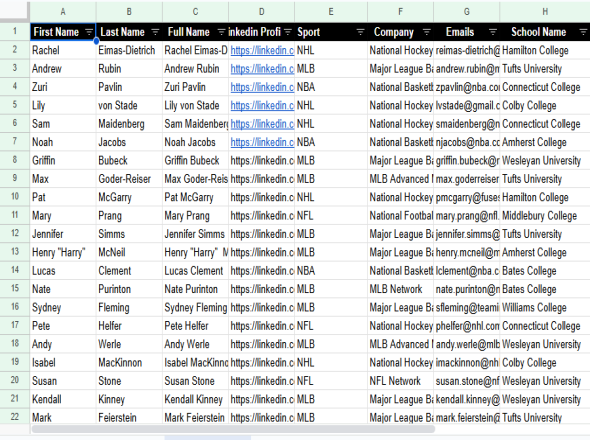Select the Sydney Fleming full name cell
Image resolution: width=590 pixels, height=440 pixels.
click(x=195, y=308)
